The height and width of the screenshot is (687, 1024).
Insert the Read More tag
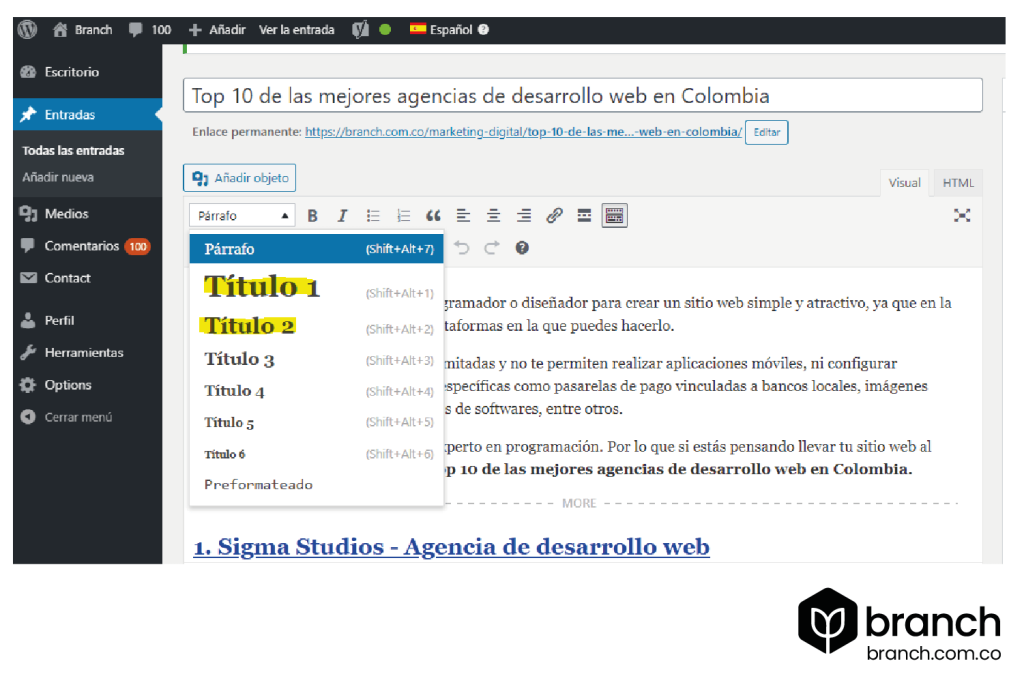click(x=584, y=215)
